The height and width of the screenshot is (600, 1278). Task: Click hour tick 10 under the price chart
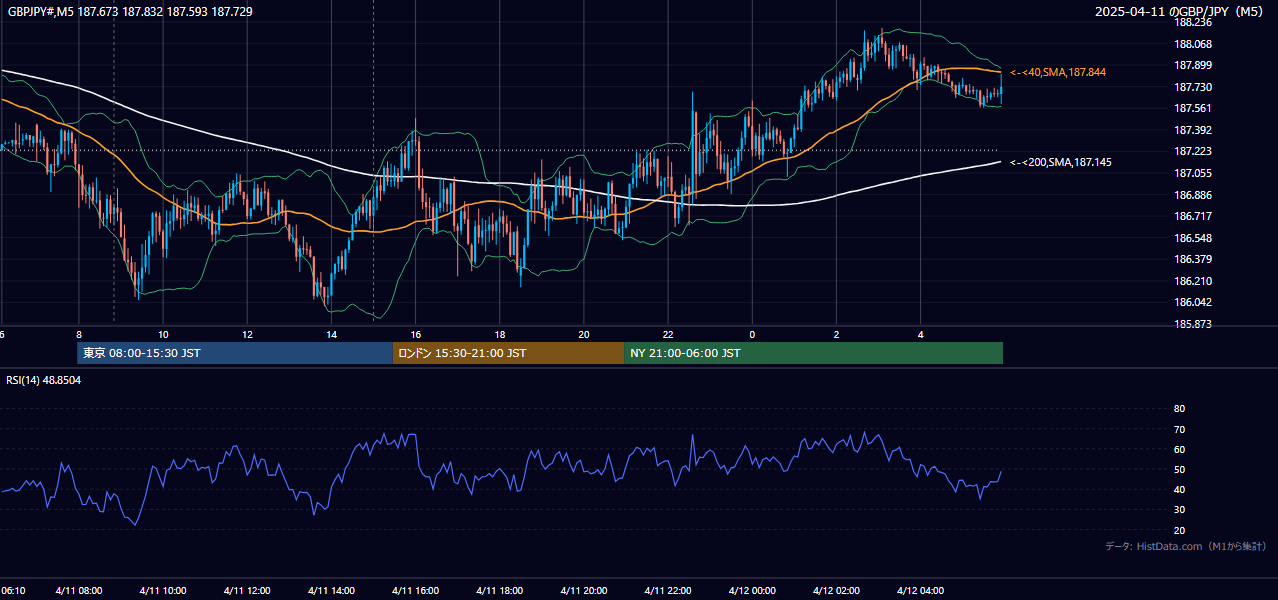(162, 335)
